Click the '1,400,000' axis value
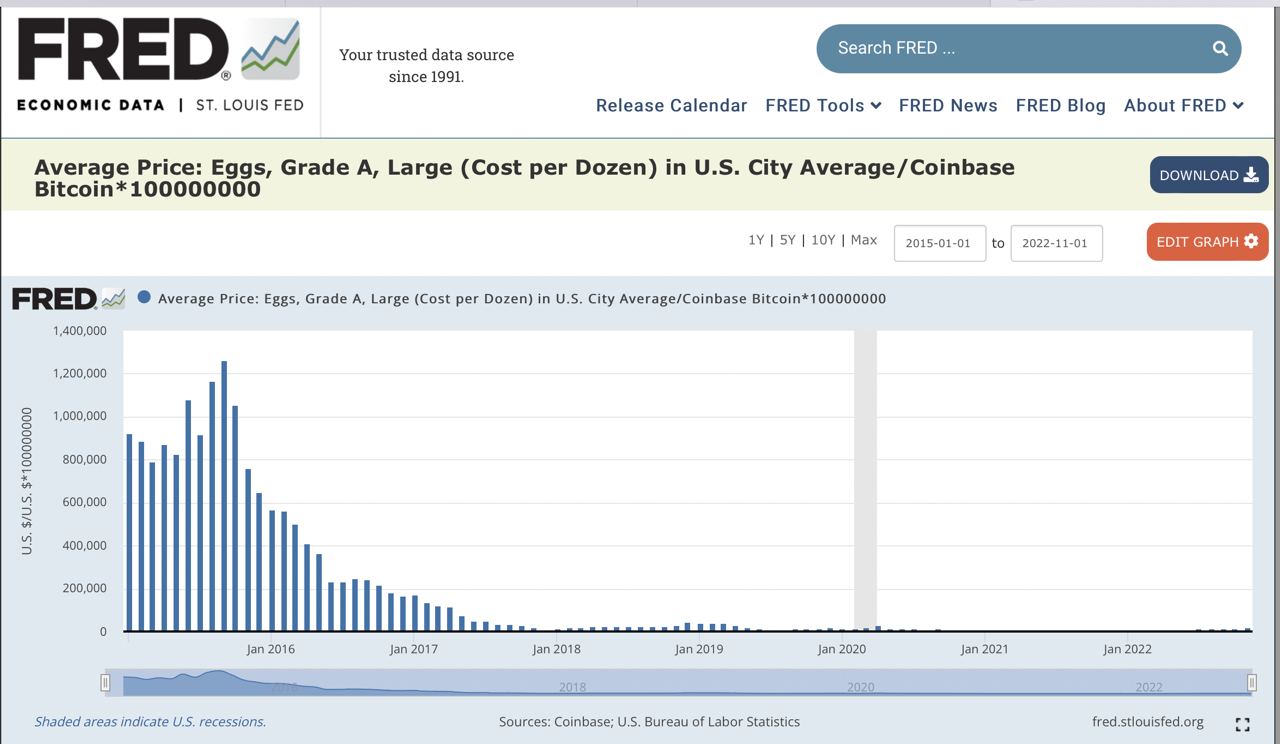The height and width of the screenshot is (744, 1280). click(78, 330)
